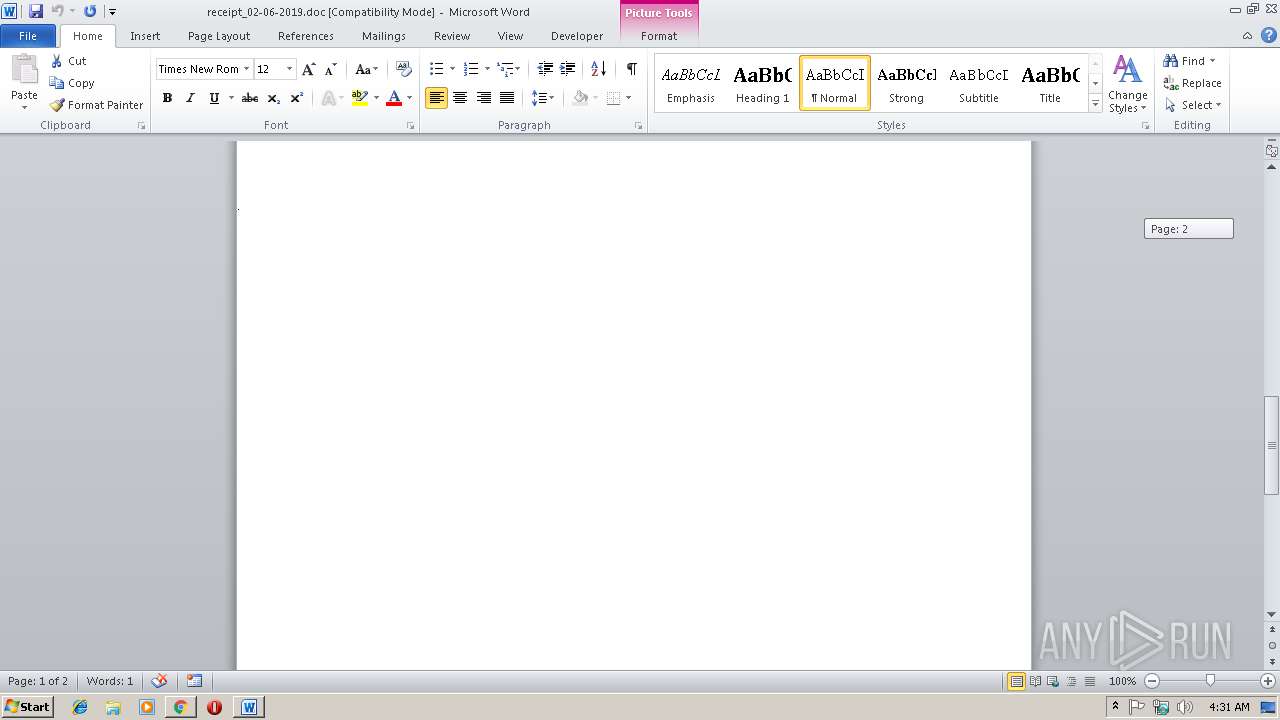Open Chrome from taskbar
This screenshot has width=1280, height=720.
click(x=180, y=707)
